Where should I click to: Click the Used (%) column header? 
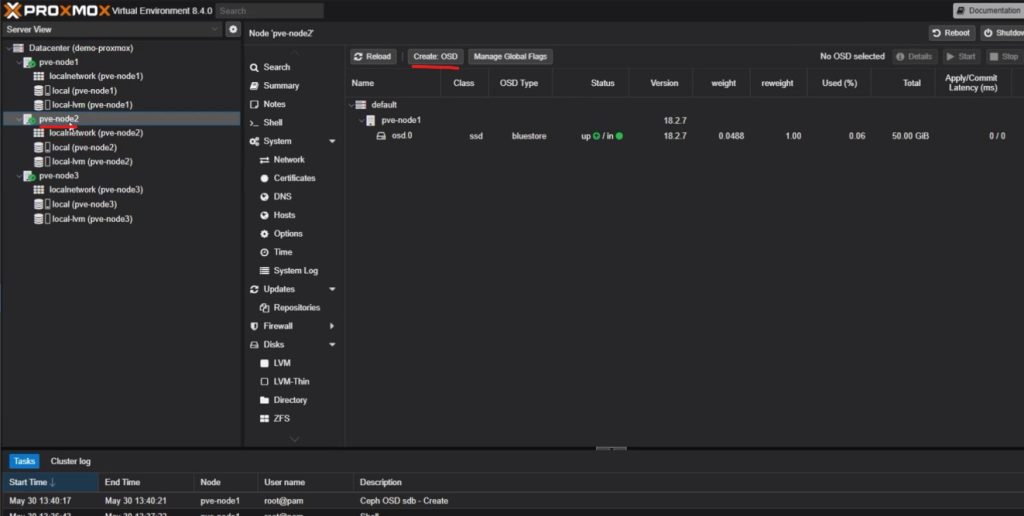coord(839,83)
